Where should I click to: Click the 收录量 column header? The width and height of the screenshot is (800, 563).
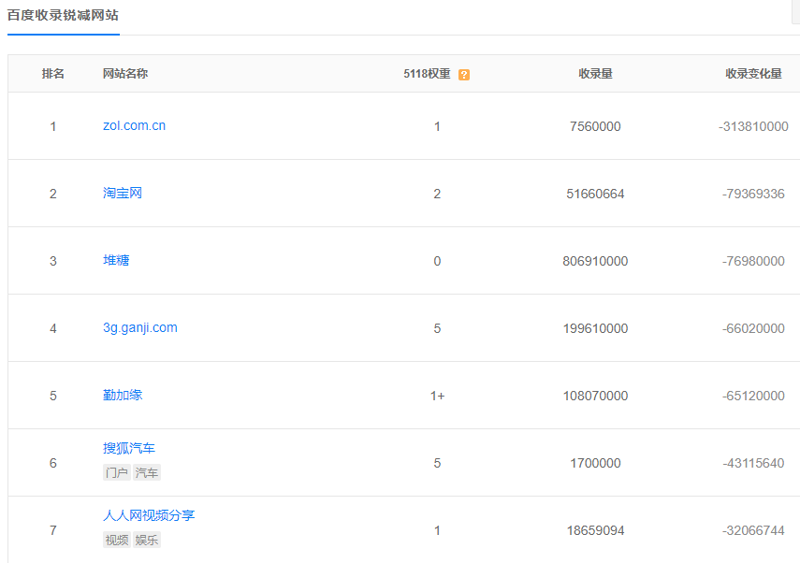pos(595,74)
